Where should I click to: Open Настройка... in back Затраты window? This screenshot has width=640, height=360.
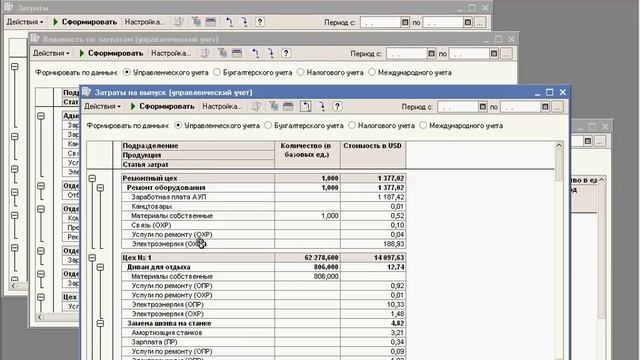pos(144,22)
